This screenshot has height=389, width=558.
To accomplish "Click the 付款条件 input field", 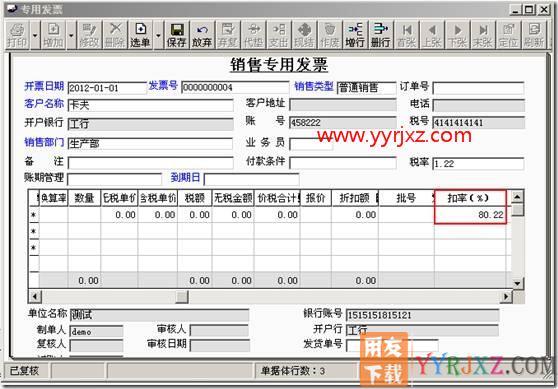I will tap(343, 163).
